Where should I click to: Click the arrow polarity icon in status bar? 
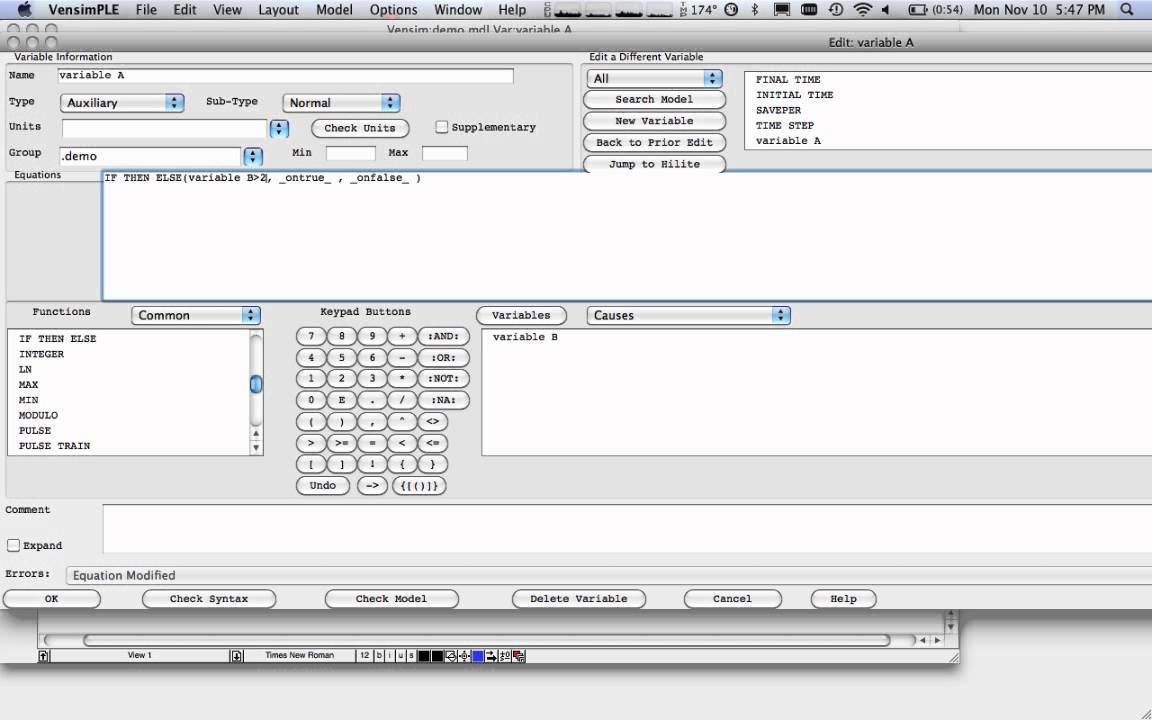(x=505, y=655)
